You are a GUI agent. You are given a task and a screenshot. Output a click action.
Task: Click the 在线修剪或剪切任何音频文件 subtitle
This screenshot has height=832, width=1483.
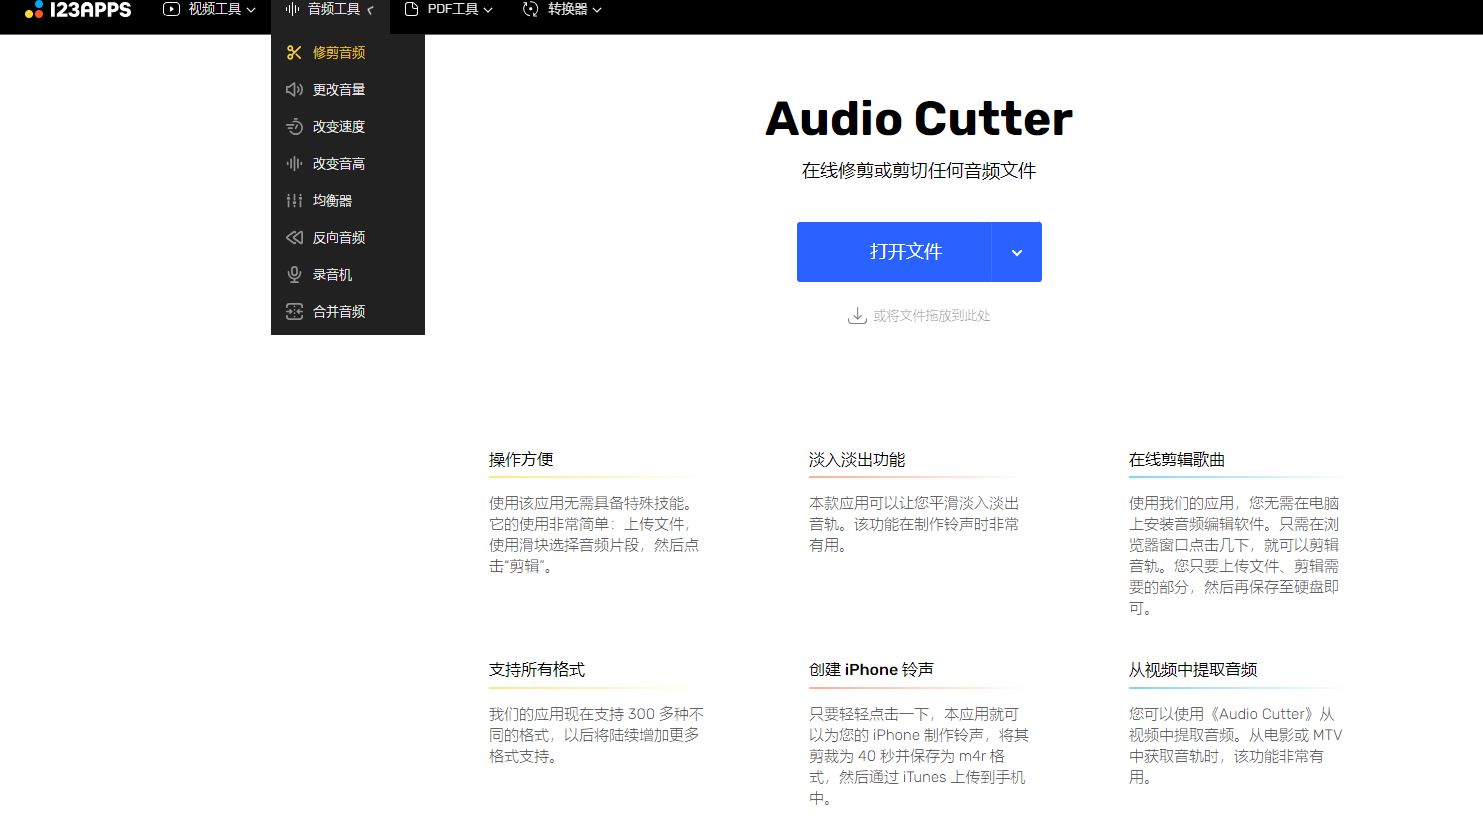click(x=919, y=171)
